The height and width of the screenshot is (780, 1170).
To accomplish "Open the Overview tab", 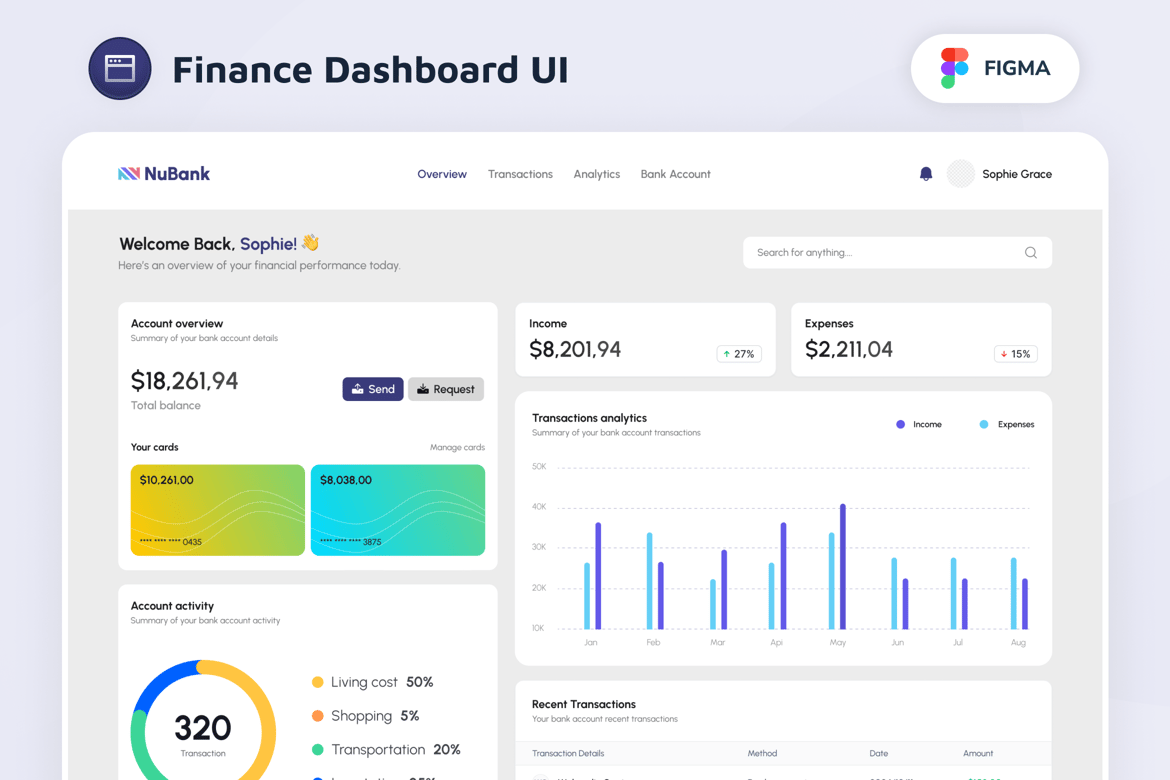I will [442, 174].
